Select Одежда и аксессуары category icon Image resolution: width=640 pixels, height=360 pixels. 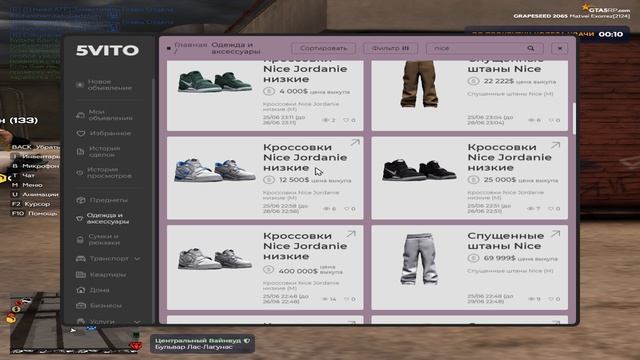(x=80, y=219)
